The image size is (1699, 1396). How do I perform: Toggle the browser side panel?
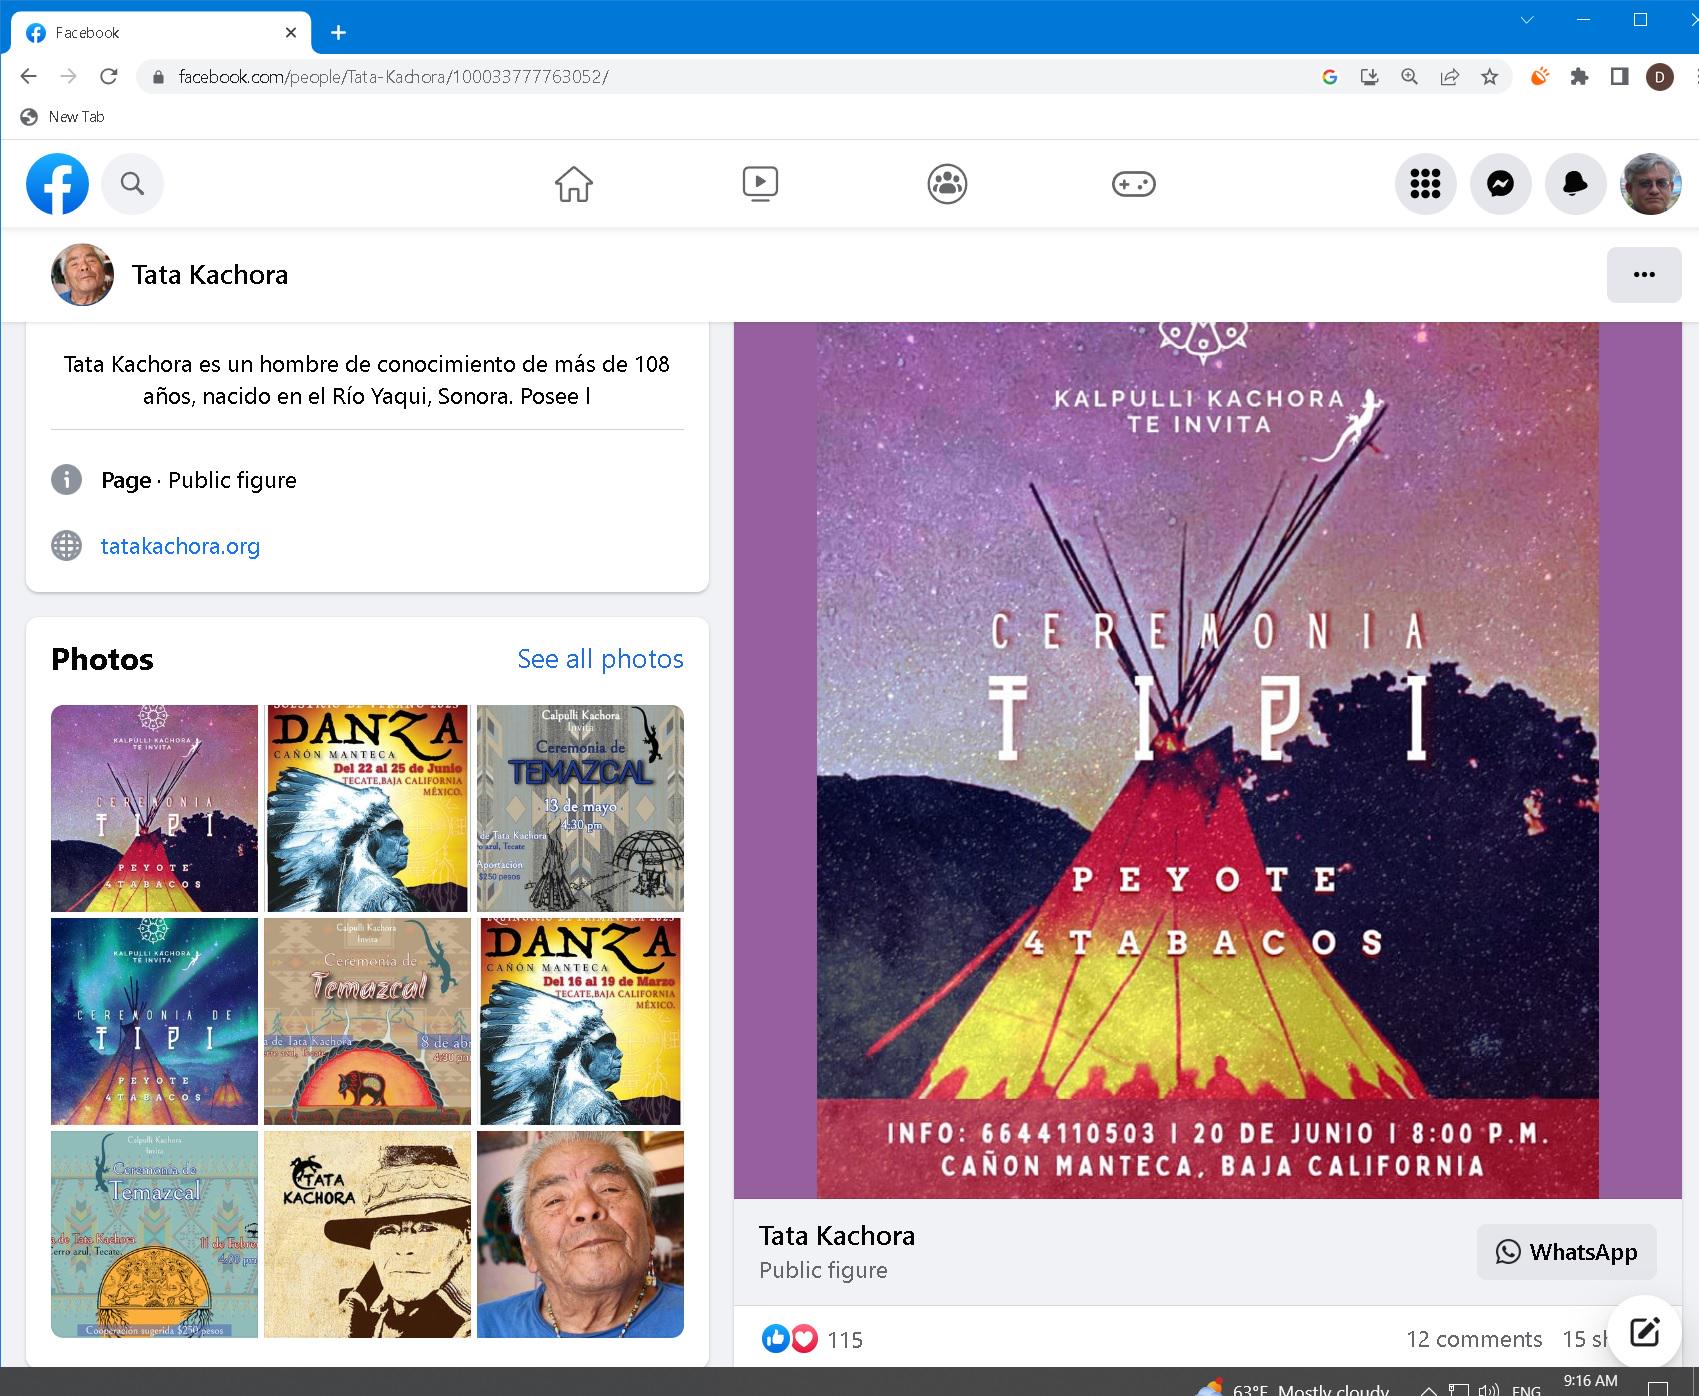[1619, 77]
